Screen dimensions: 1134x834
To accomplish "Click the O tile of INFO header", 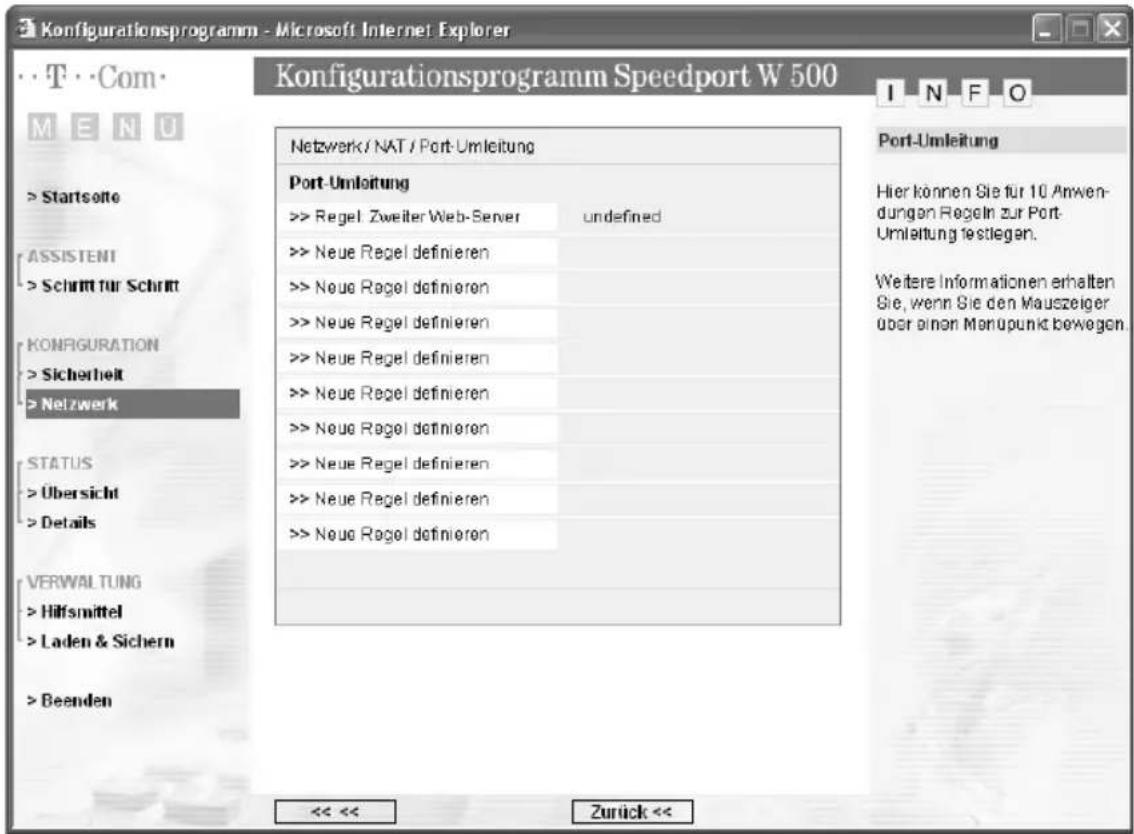I will (1017, 93).
